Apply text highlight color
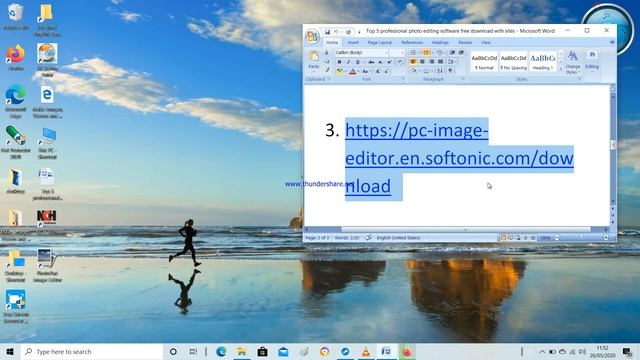The height and width of the screenshot is (360, 640). tap(339, 71)
